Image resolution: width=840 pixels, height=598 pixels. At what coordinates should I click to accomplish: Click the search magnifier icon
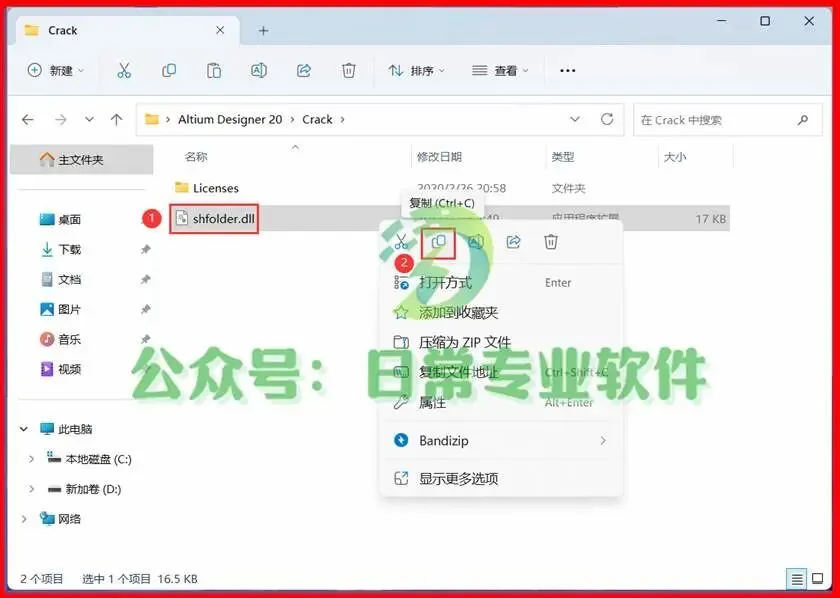pos(802,119)
